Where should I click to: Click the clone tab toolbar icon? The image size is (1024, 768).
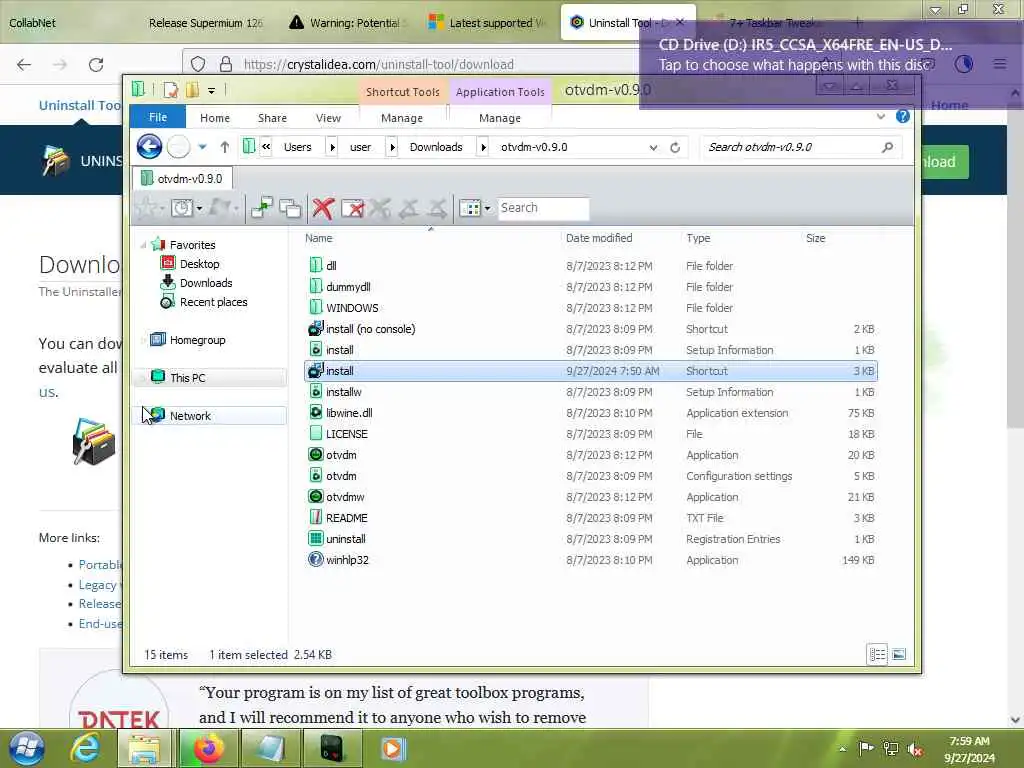(x=290, y=208)
